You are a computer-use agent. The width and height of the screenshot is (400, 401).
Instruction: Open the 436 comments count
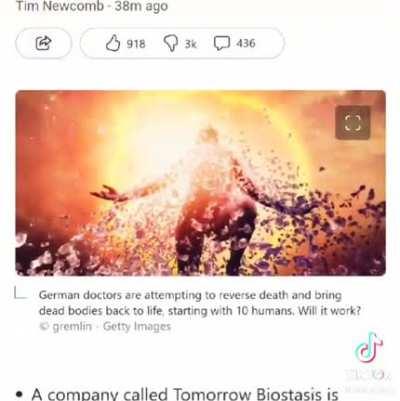point(246,43)
